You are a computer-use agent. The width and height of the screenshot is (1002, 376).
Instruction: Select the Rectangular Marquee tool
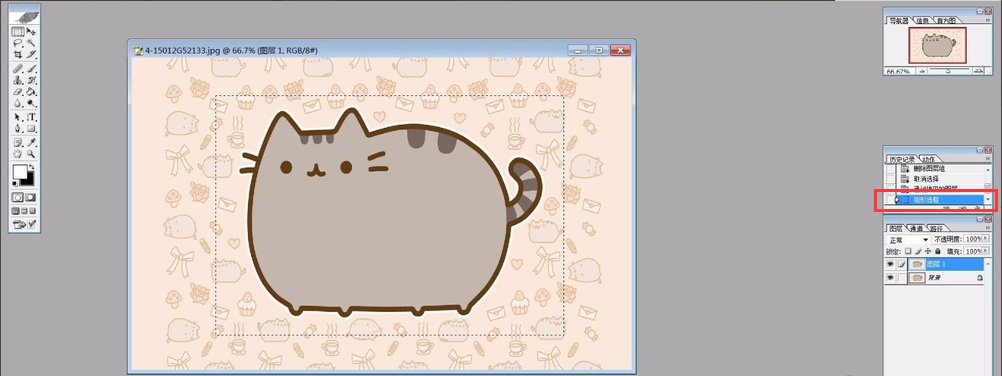coord(18,31)
